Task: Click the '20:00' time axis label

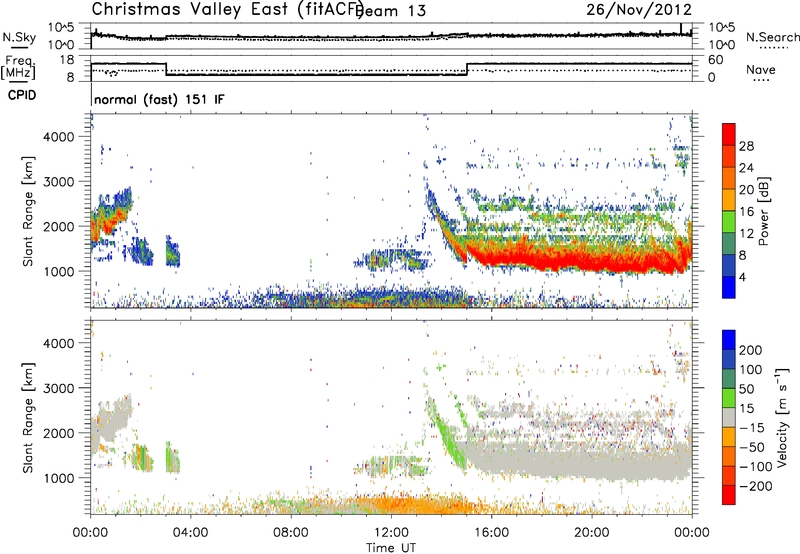Action: [x=591, y=533]
